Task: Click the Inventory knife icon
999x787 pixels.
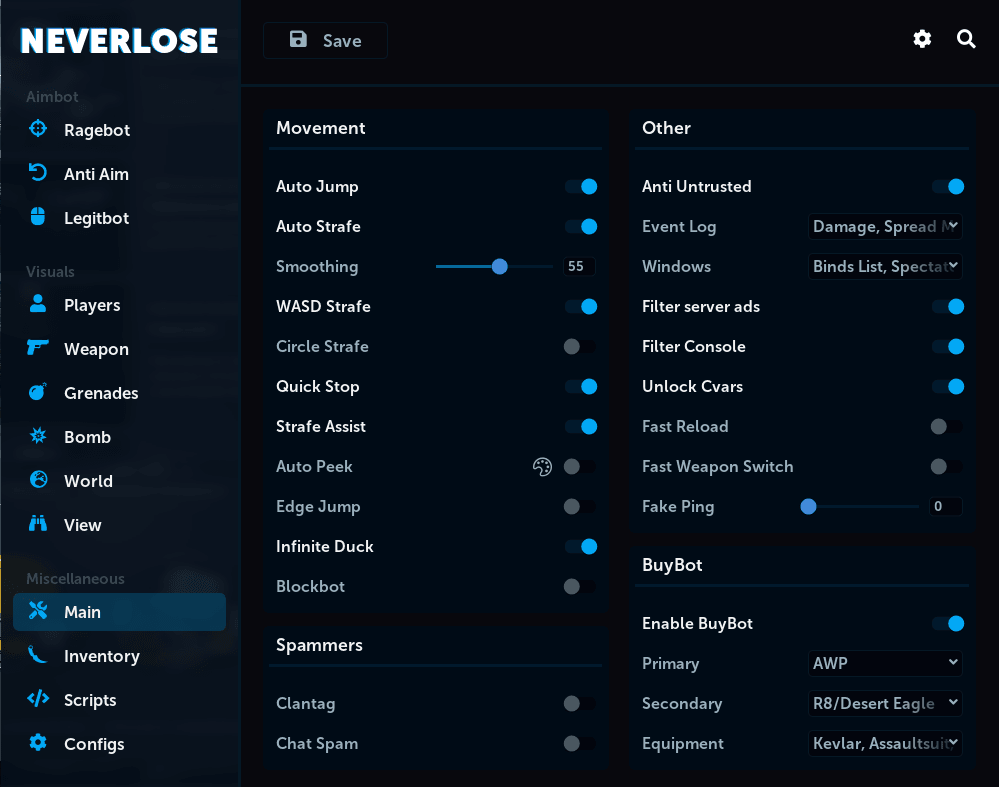Action: pyautogui.click(x=38, y=654)
